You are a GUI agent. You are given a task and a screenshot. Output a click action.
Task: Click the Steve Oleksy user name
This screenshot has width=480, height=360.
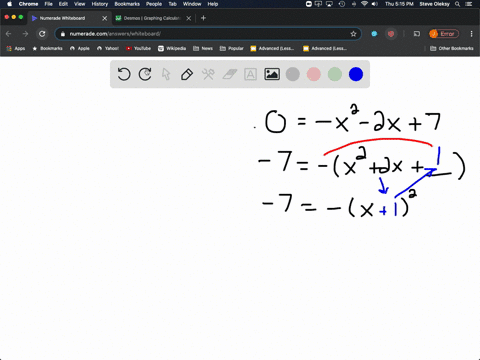434,4
